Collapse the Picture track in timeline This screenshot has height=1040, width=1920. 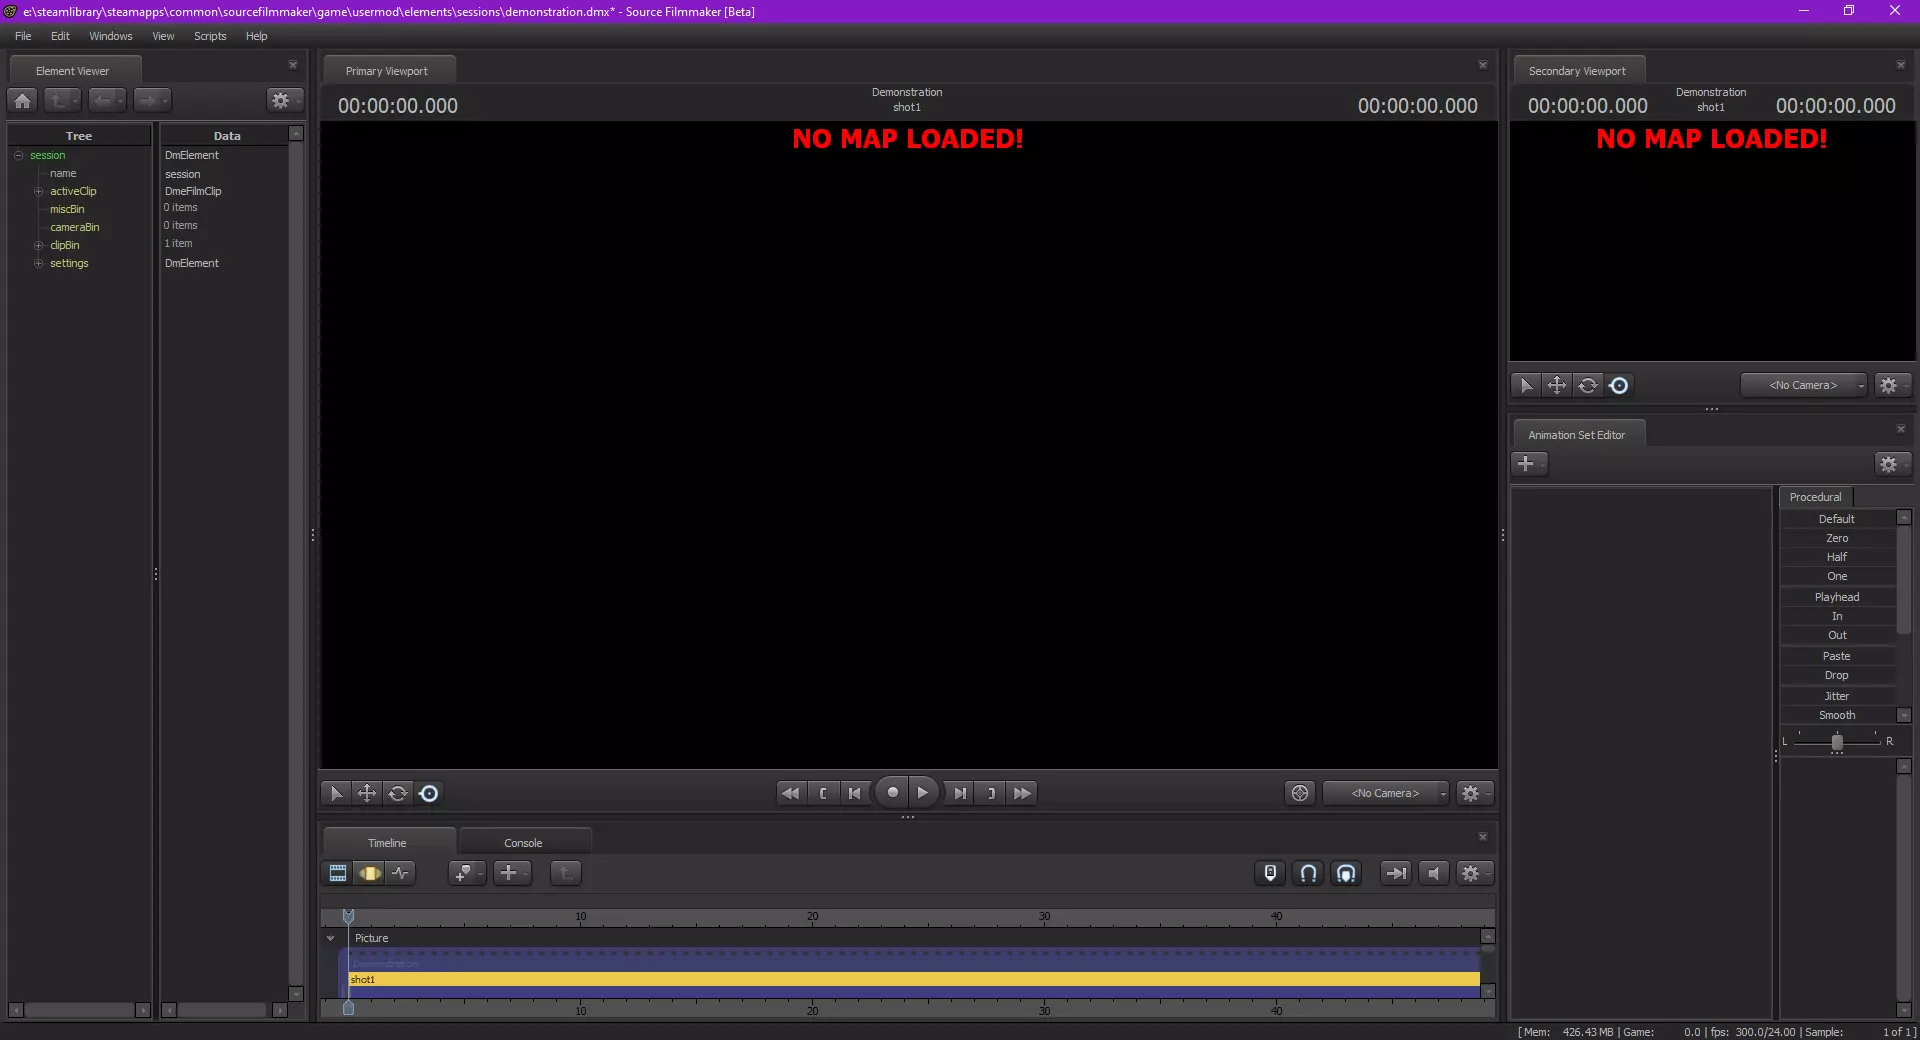330,938
